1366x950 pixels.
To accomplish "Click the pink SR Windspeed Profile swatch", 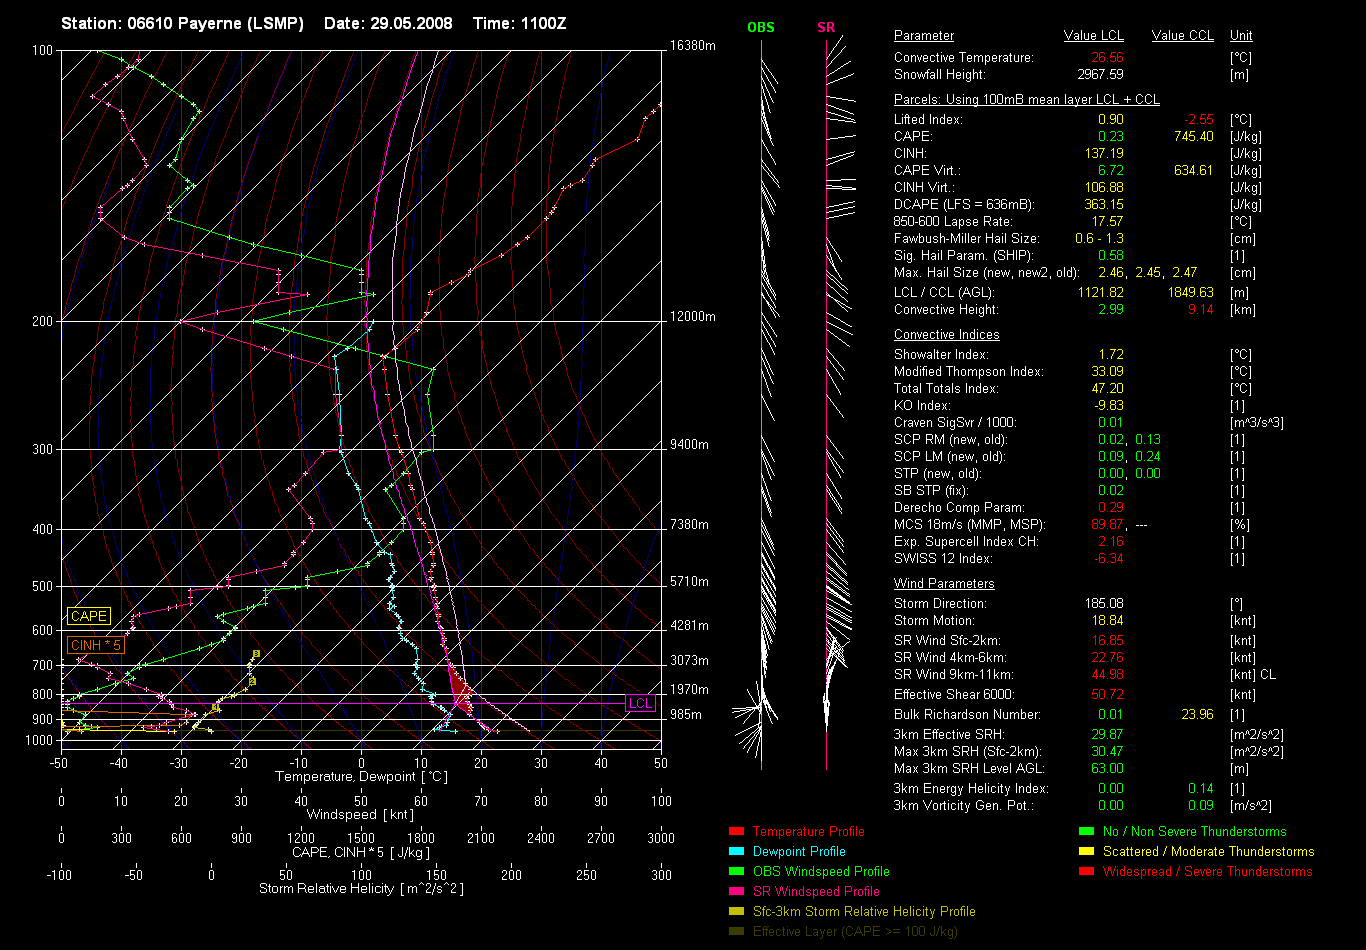I will pos(736,892).
